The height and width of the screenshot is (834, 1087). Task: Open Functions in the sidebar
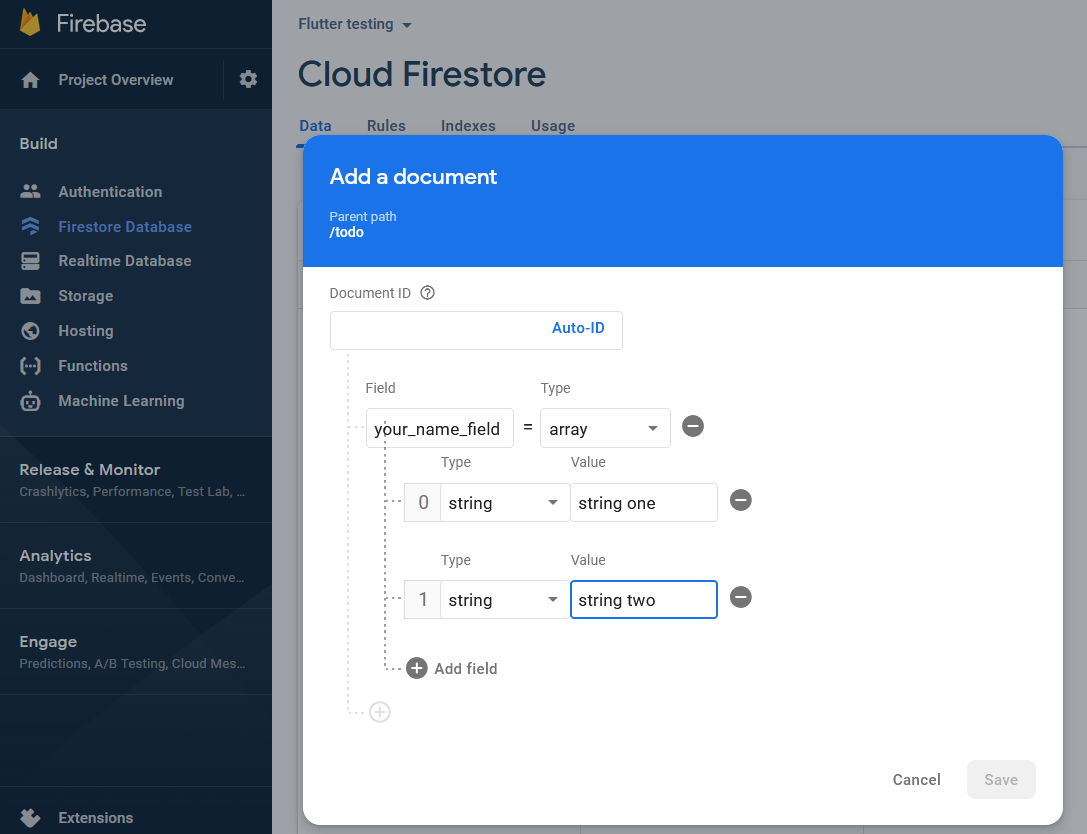(x=93, y=365)
